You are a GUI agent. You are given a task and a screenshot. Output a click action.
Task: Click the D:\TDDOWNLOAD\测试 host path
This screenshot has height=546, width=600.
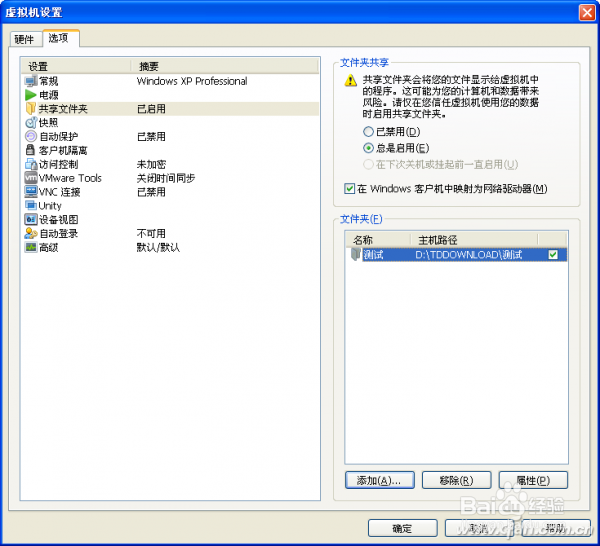click(x=469, y=254)
